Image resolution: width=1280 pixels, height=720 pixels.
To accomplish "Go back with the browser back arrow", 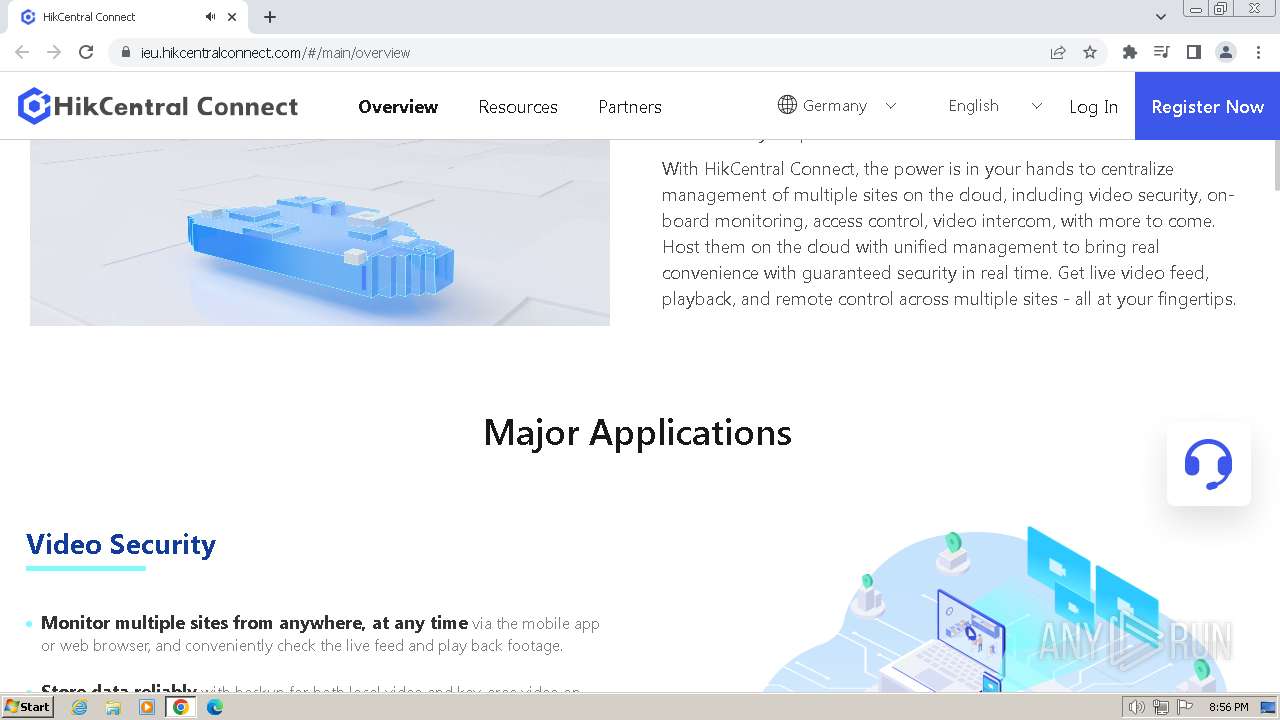I will [22, 52].
